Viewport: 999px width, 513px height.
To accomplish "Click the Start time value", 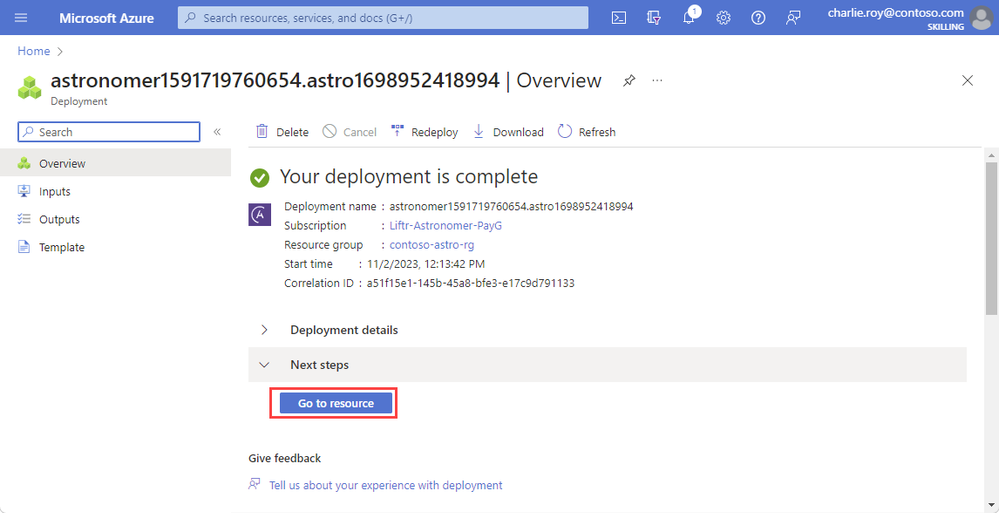I will coord(427,264).
